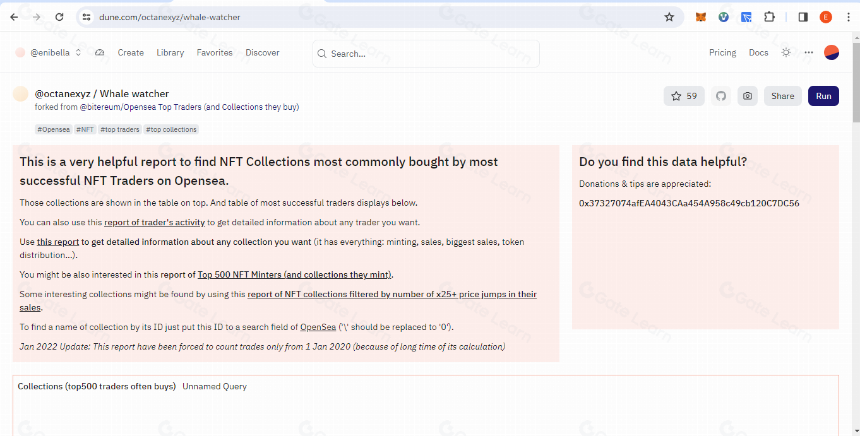Screen dimensions: 860x436
Task: Open the GitHub icon button
Action: [721, 96]
